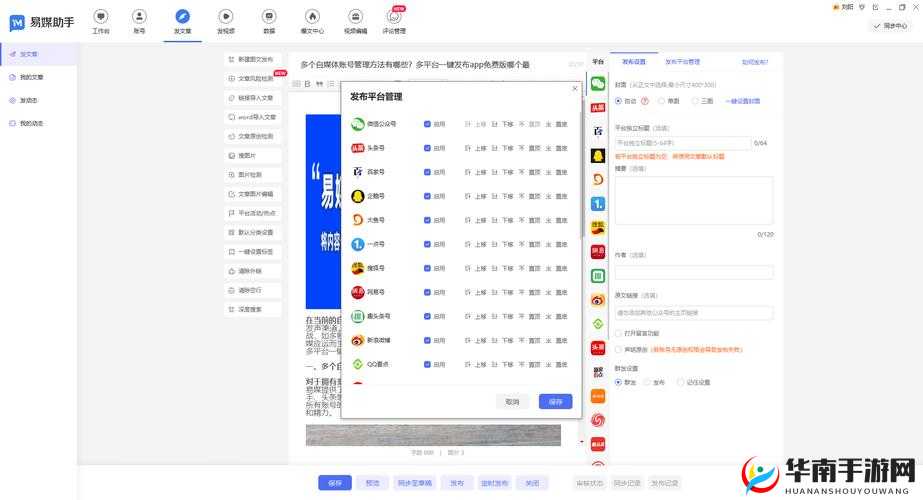The height and width of the screenshot is (500, 923).
Task: Move 头条号 up with its 上移 control
Action: 477,148
